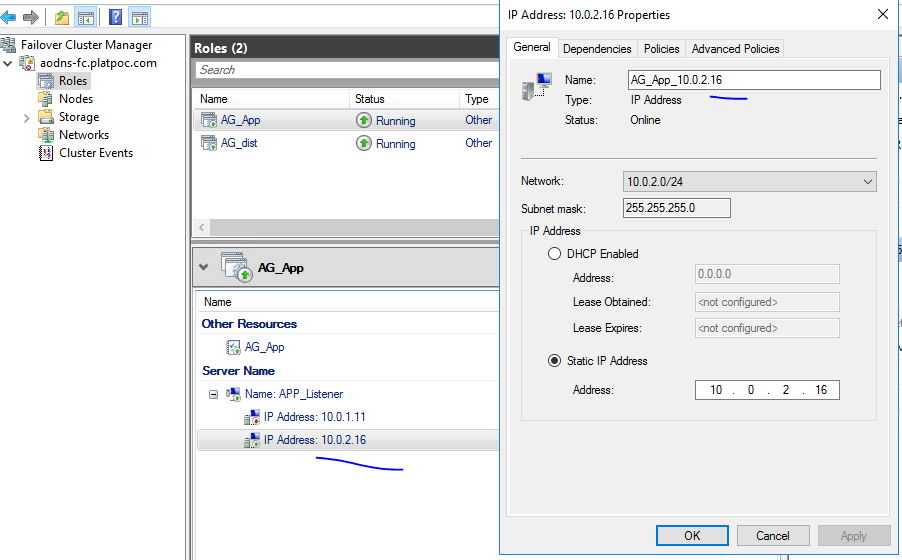Click the Nodes icon in tree
The image size is (902, 560).
pos(46,99)
